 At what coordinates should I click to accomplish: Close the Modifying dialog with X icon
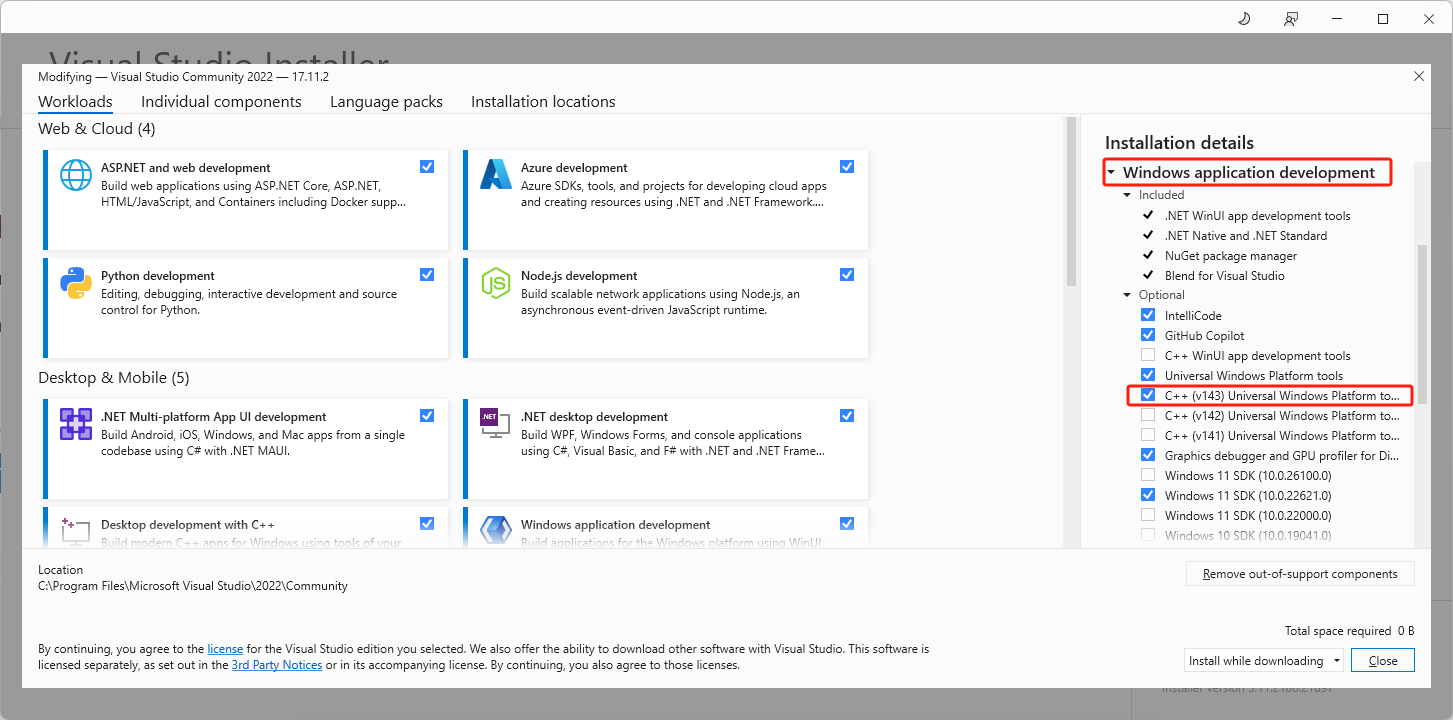pyautogui.click(x=1418, y=77)
